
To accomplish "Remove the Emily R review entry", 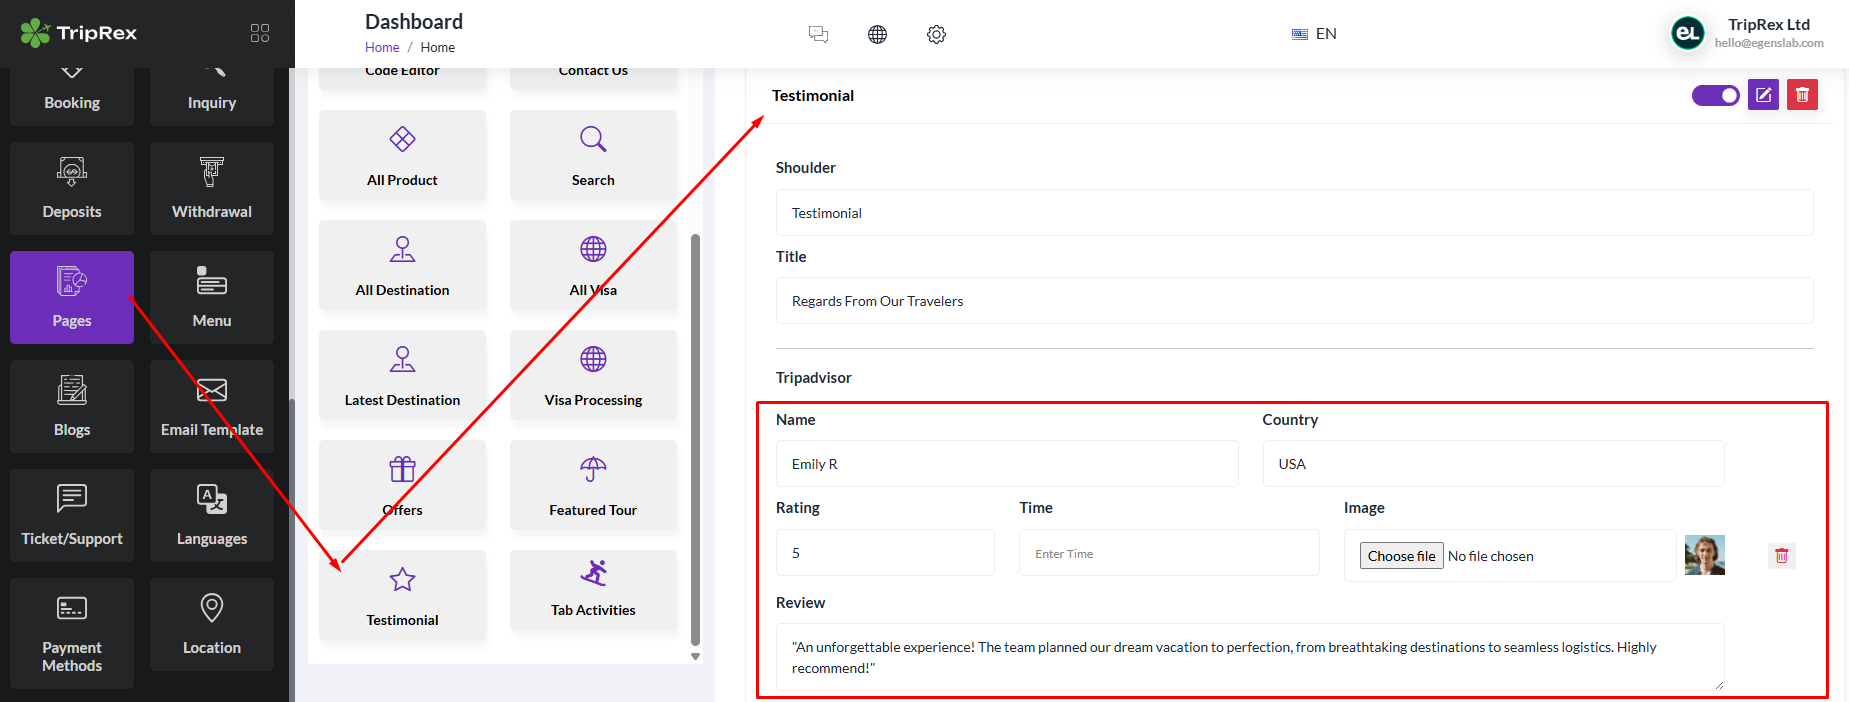I will point(1781,556).
